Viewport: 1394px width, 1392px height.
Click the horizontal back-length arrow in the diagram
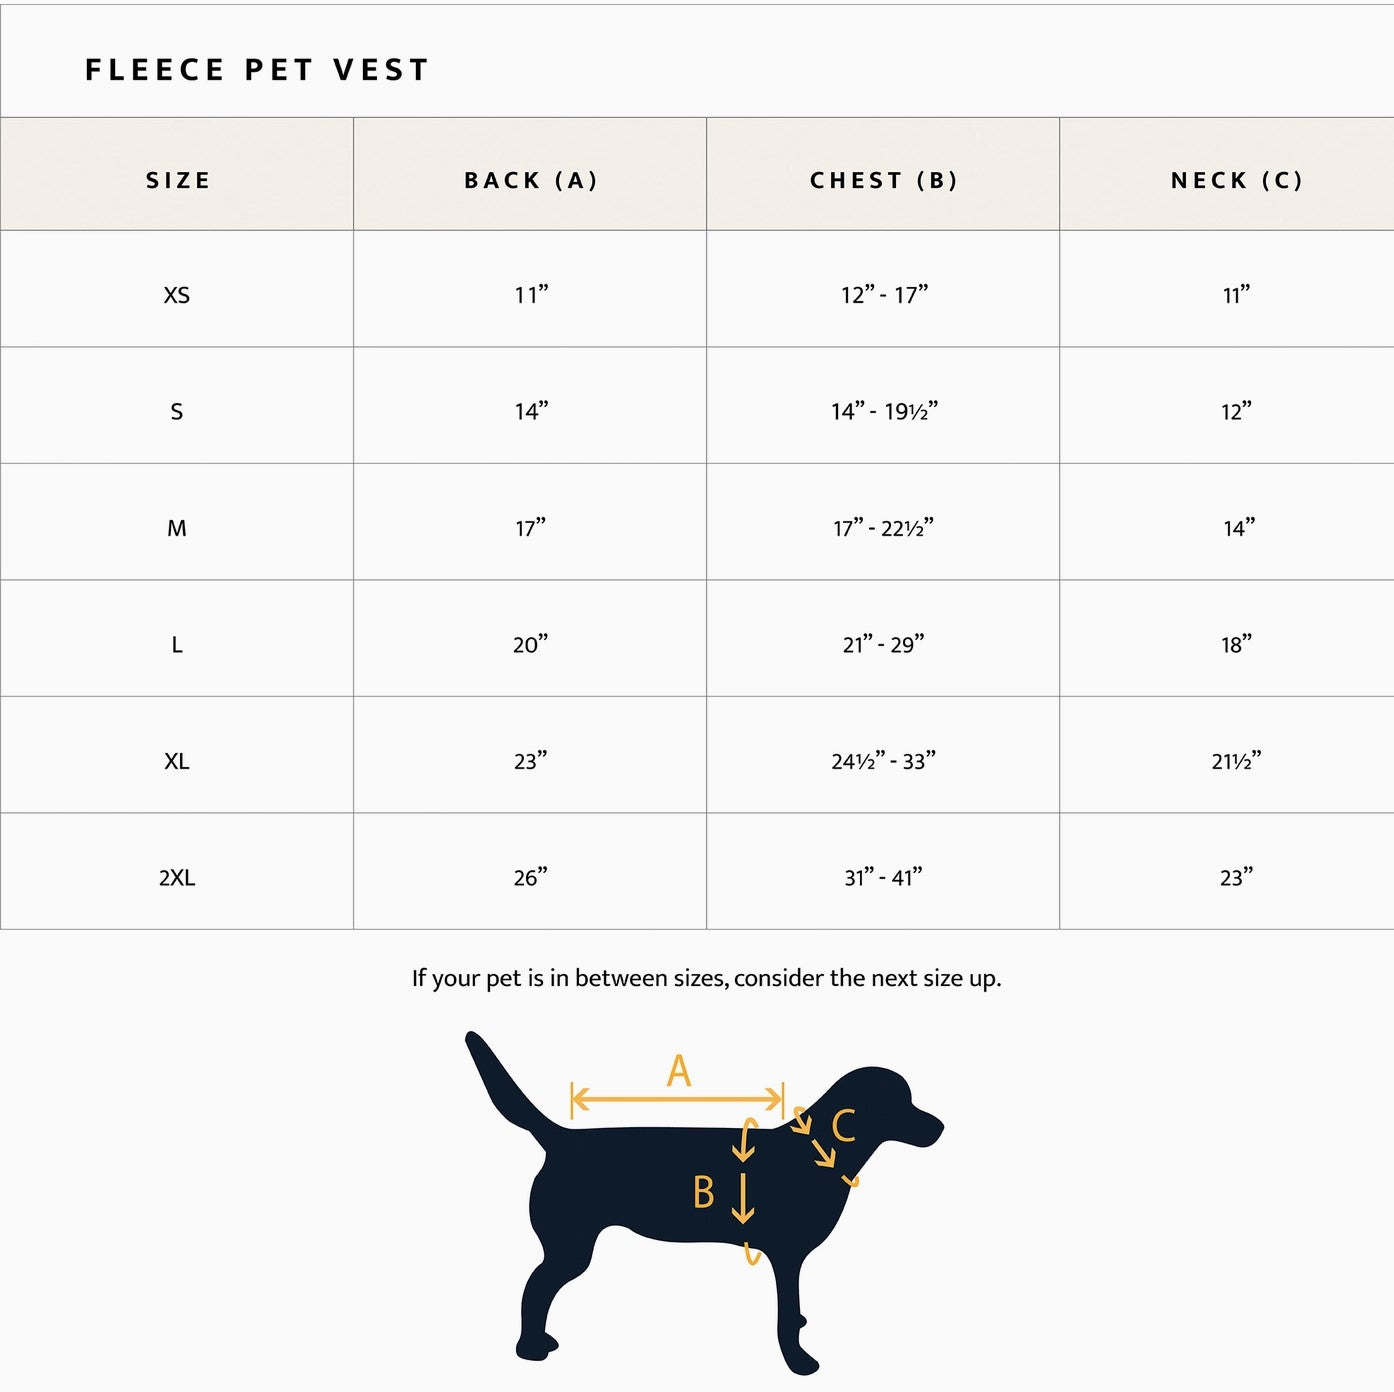coord(676,1100)
